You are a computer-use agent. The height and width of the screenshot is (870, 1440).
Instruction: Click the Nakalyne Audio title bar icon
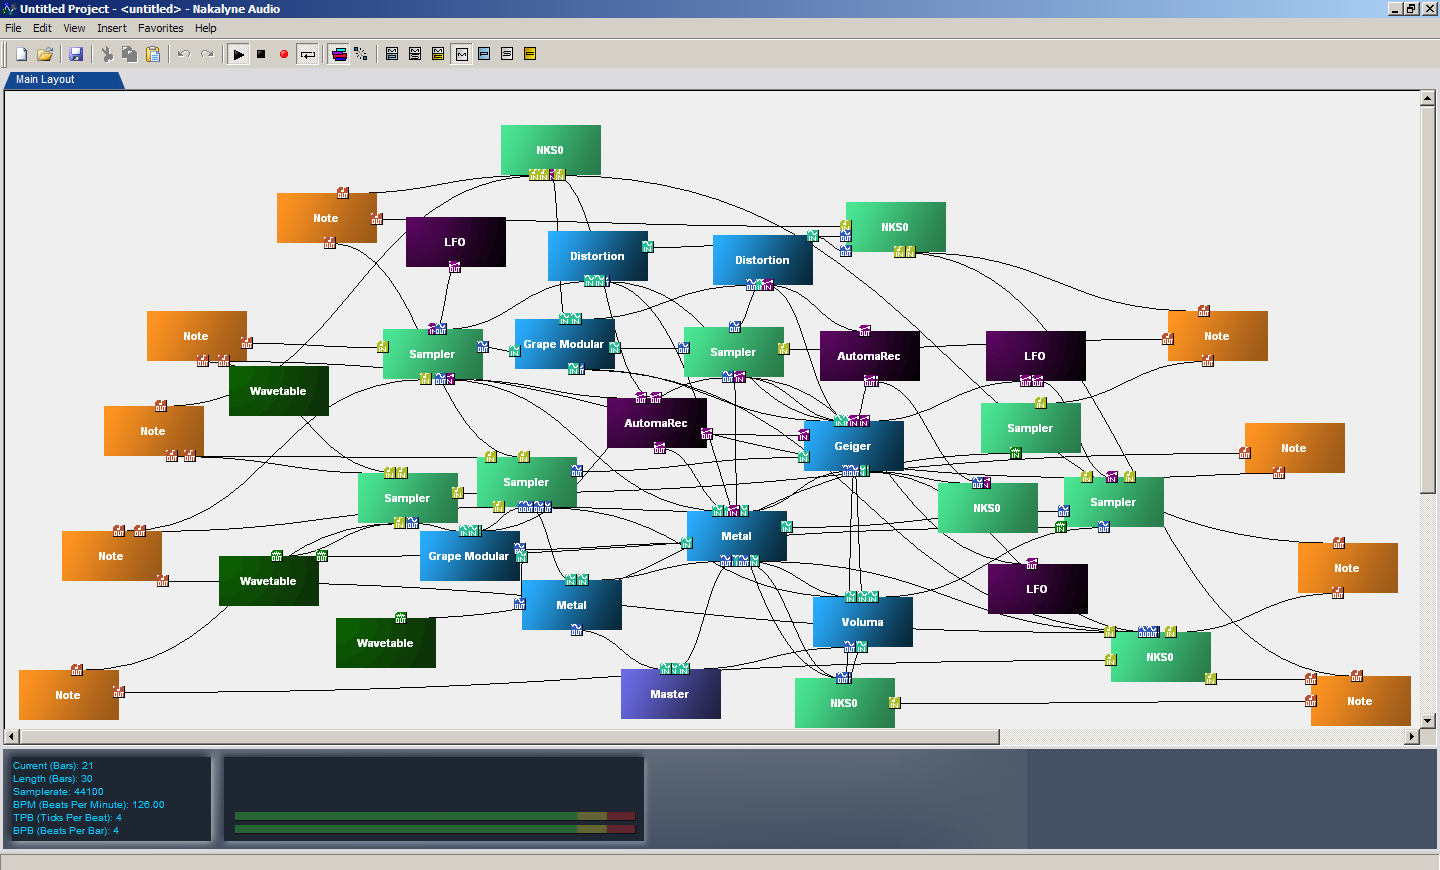(10, 9)
